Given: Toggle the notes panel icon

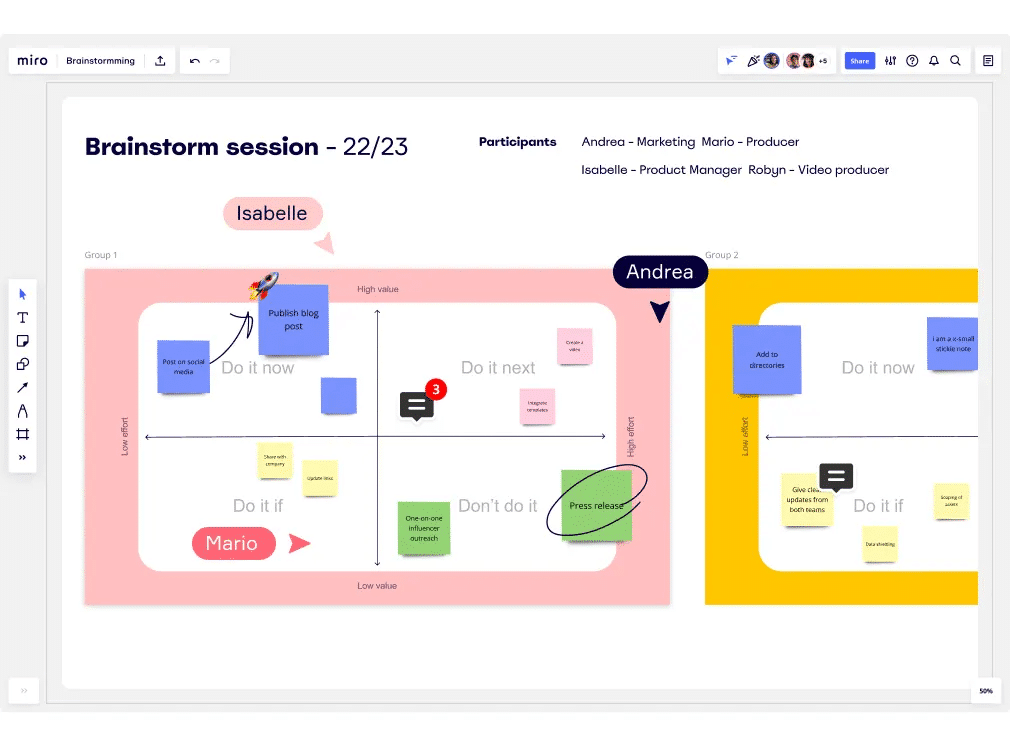Looking at the screenshot, I should 988,61.
